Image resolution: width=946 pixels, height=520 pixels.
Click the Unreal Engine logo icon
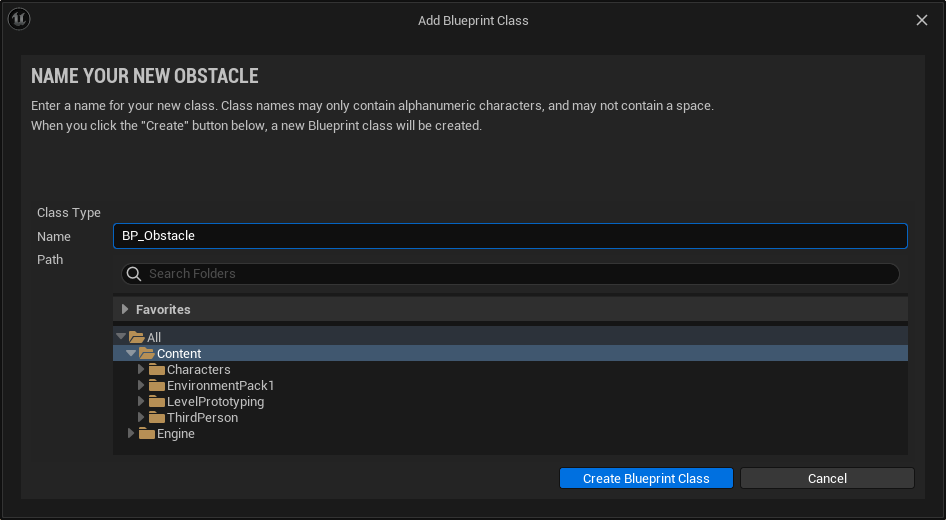point(19,19)
